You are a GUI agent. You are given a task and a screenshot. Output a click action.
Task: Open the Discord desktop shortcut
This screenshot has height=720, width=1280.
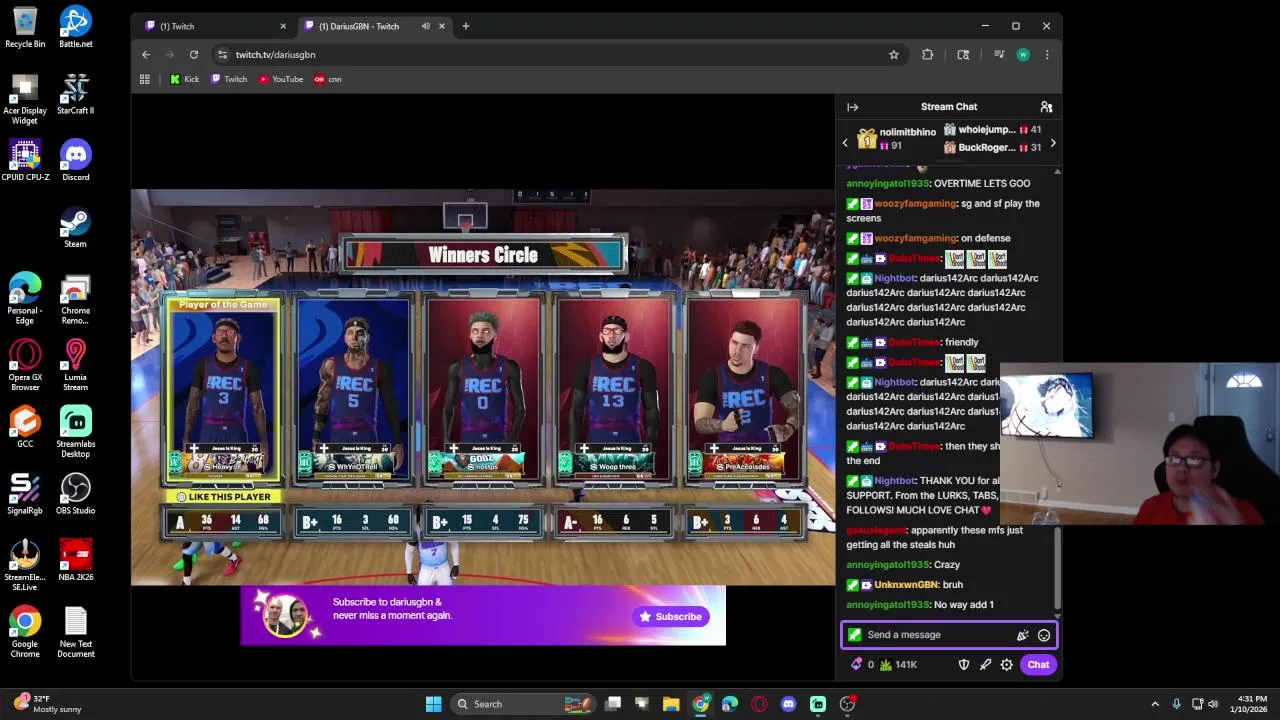tap(75, 161)
